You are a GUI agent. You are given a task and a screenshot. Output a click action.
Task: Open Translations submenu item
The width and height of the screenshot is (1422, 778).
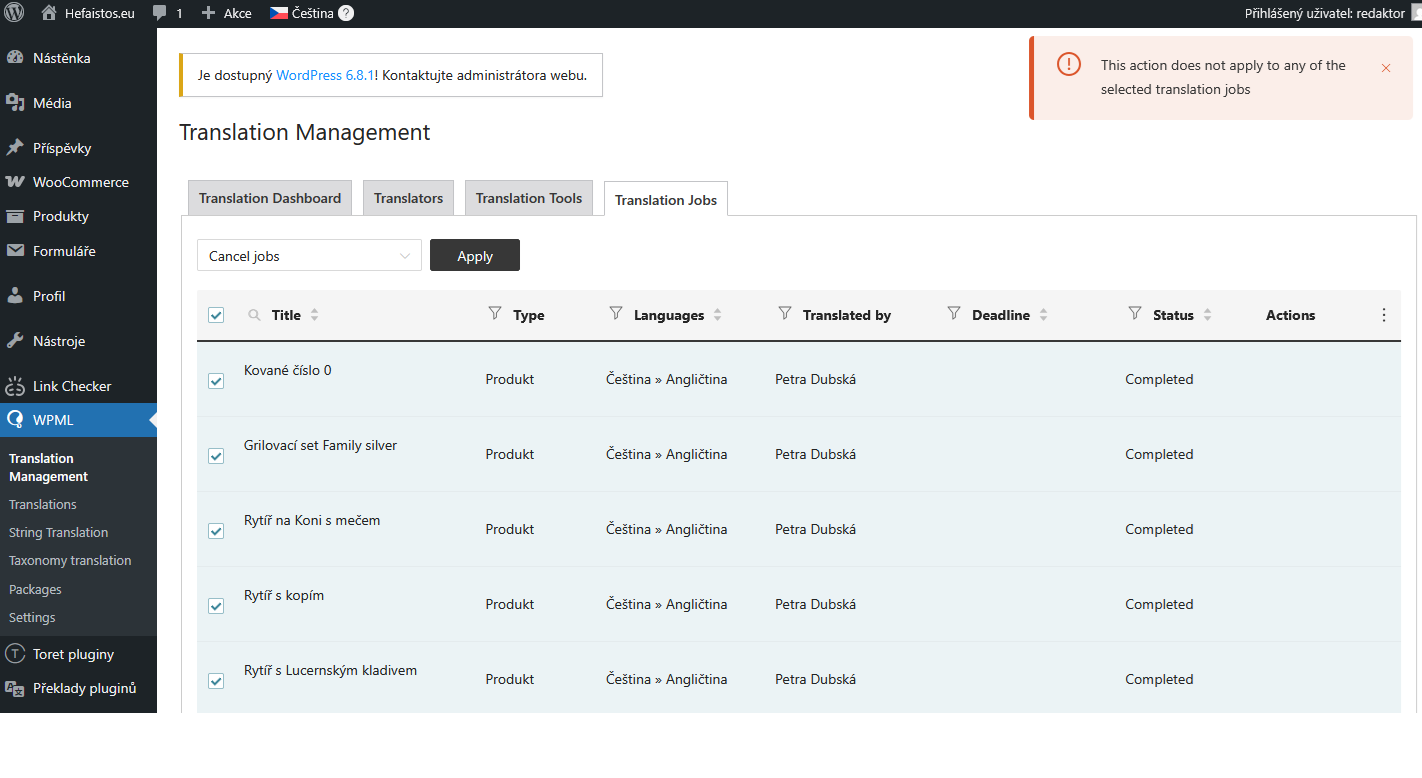tap(43, 505)
